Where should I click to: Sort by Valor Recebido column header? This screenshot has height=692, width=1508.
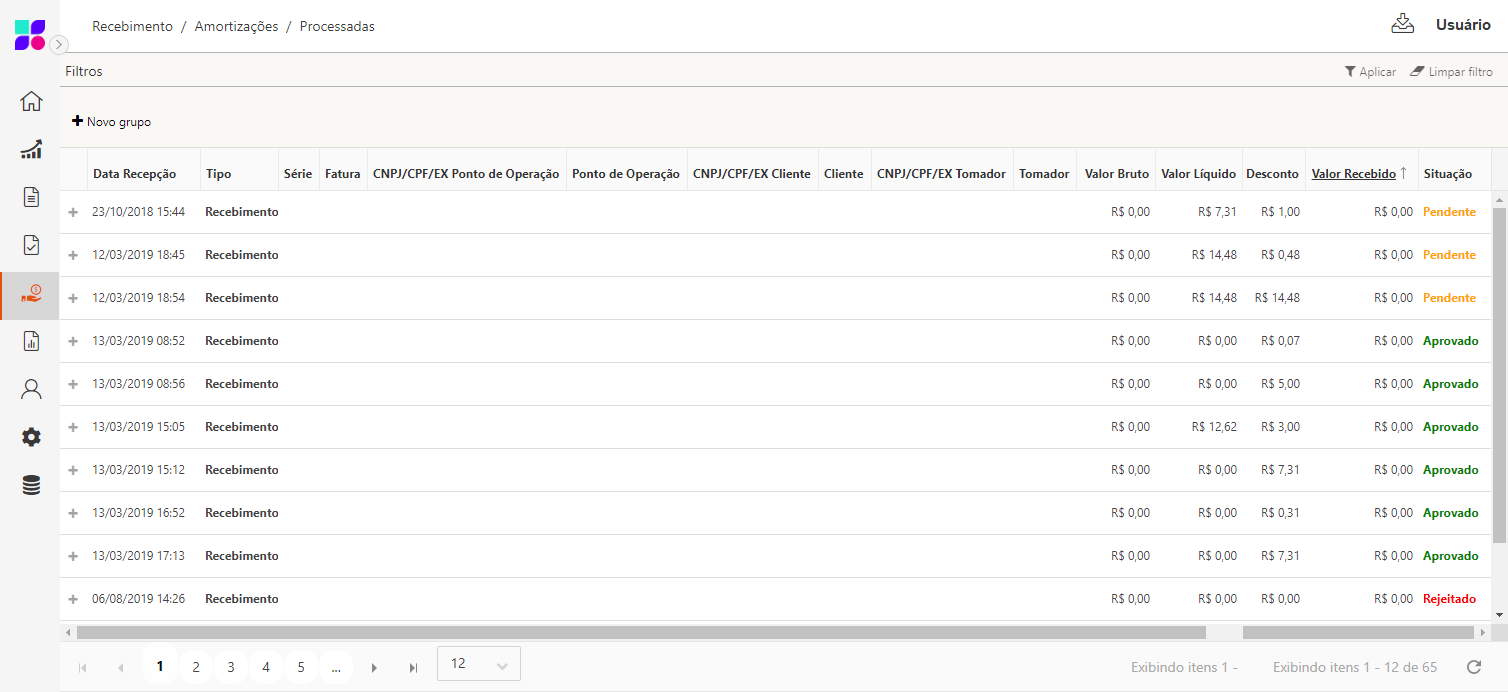point(1353,174)
